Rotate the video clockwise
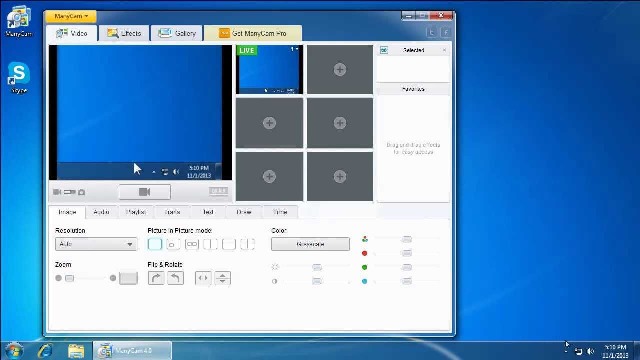 click(156, 278)
